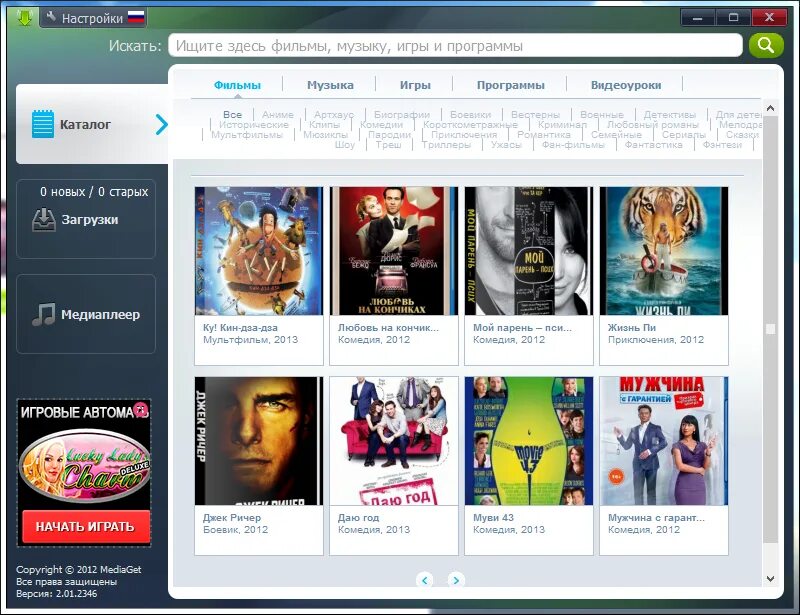Open the Жизнь Пи tiger poster
Viewport: 800px width, 615px height.
[x=664, y=251]
